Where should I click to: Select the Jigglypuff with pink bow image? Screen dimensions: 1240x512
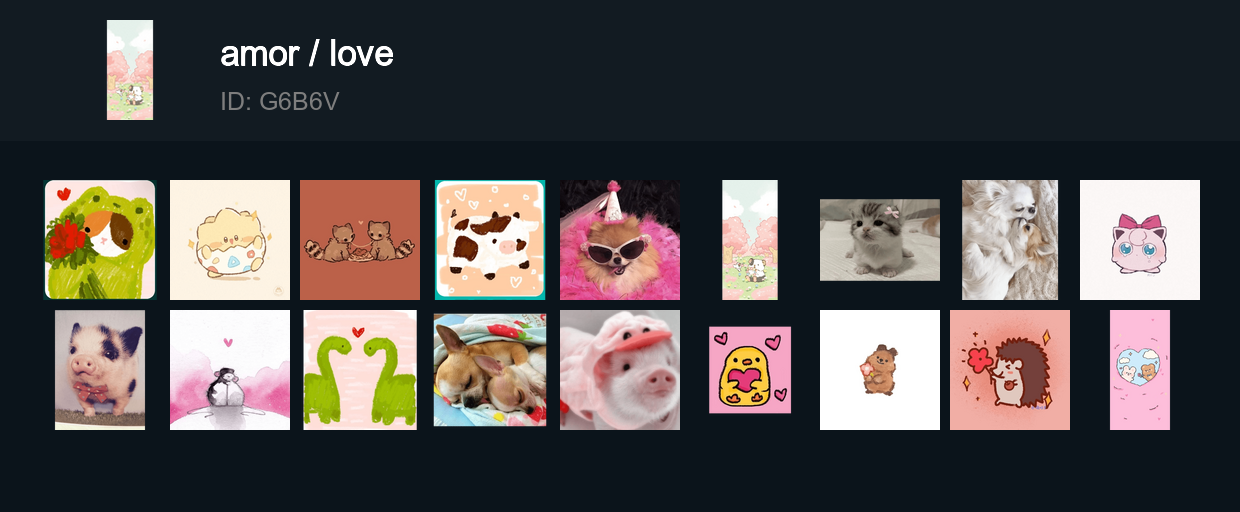click(x=1140, y=240)
